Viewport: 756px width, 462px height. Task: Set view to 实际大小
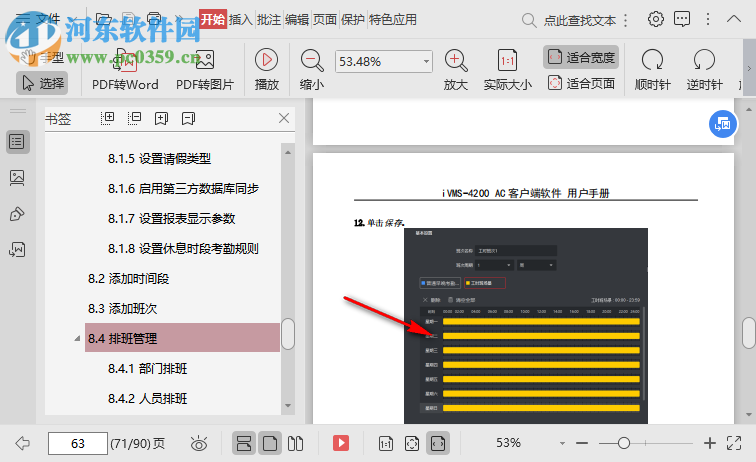click(x=508, y=70)
